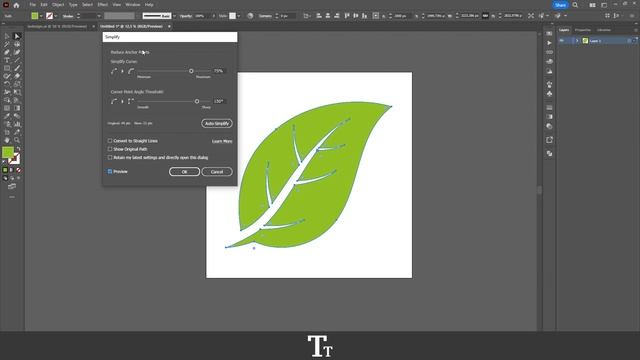
Task: Select the Free Transform tool
Action: click(17, 92)
